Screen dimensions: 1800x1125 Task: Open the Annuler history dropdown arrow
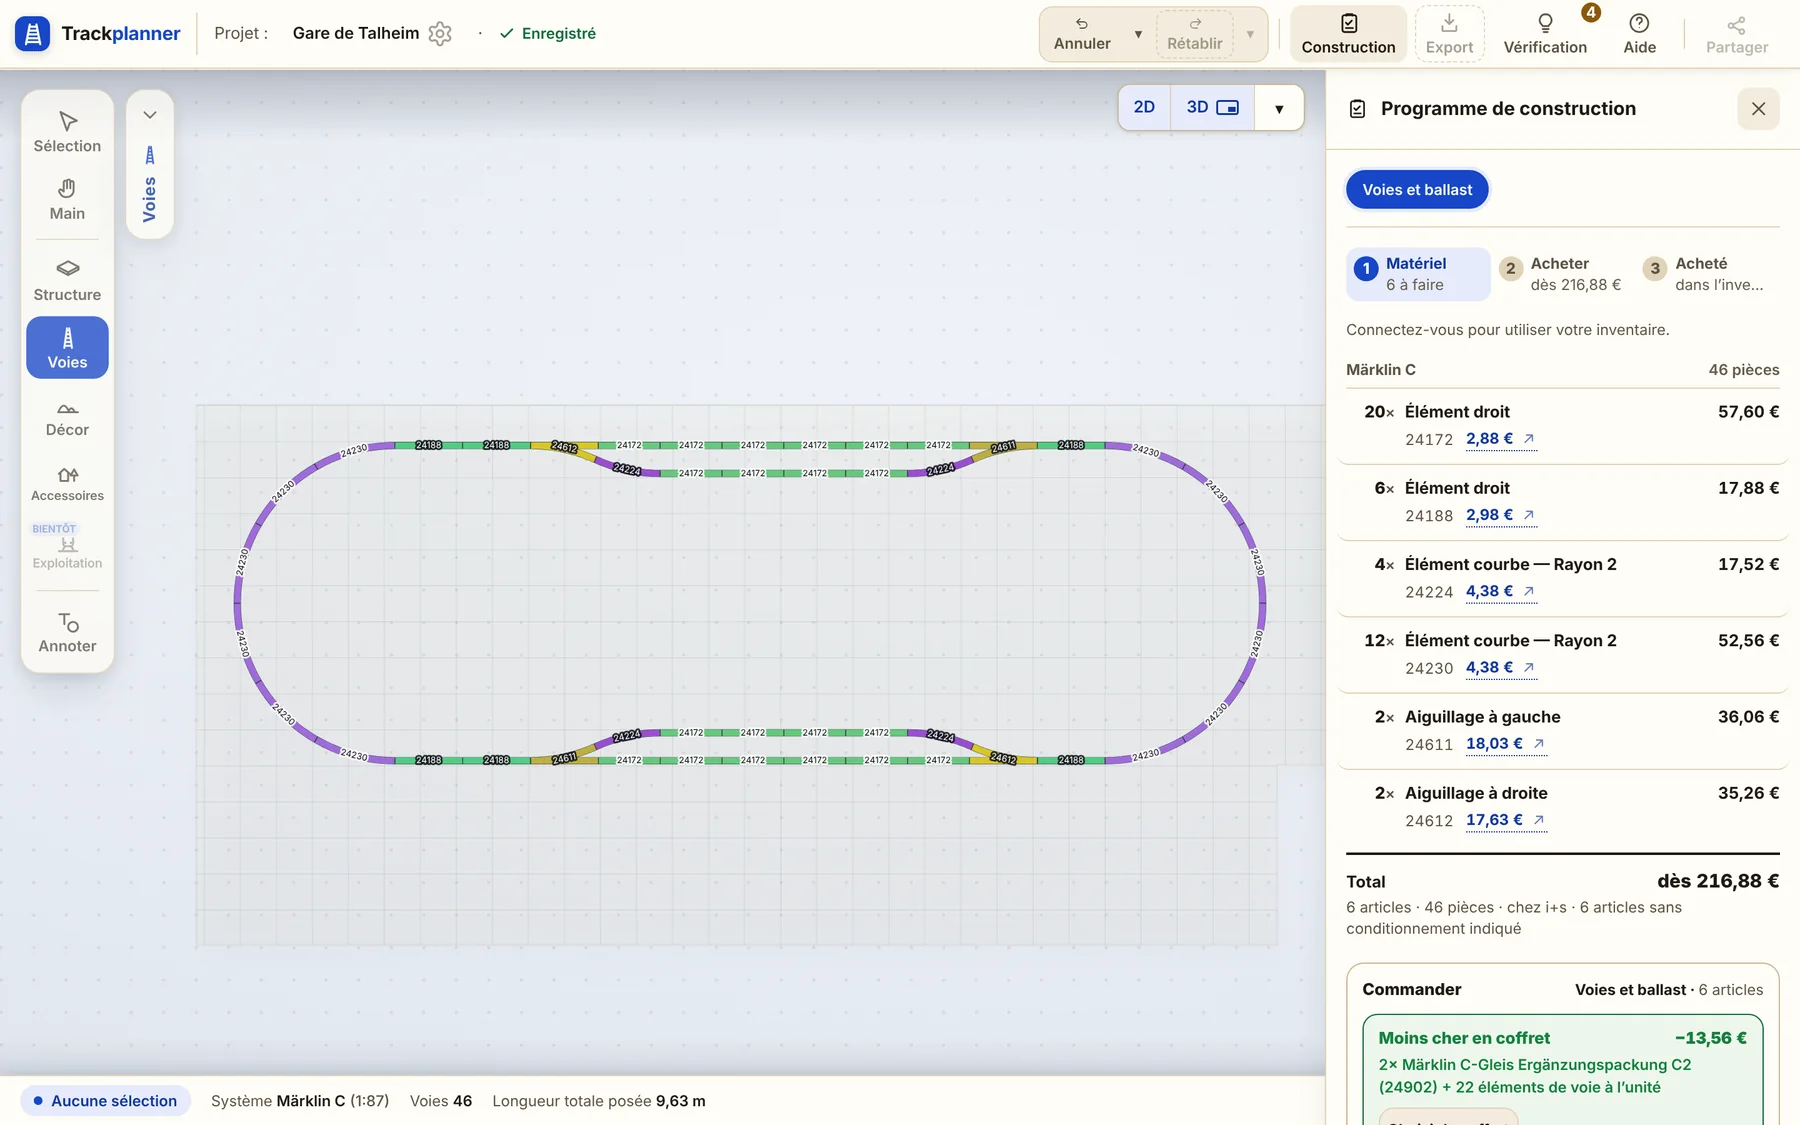point(1138,34)
